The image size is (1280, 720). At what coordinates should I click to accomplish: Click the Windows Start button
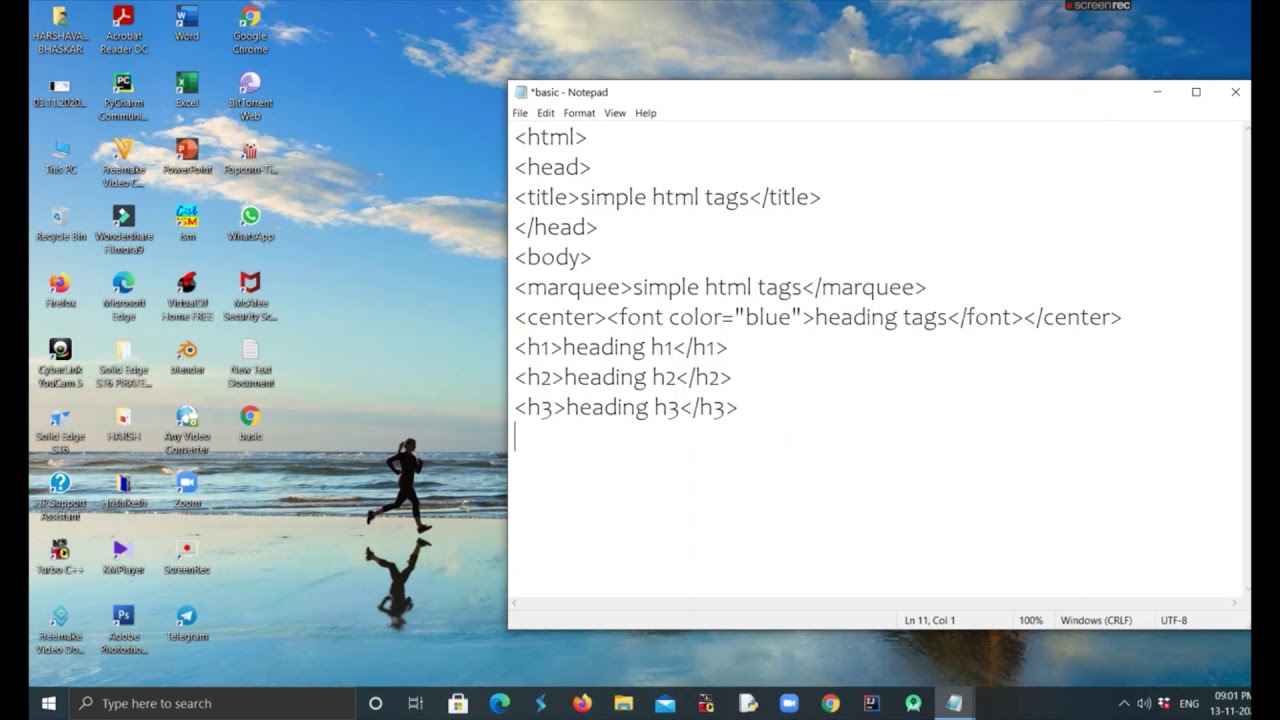point(48,703)
